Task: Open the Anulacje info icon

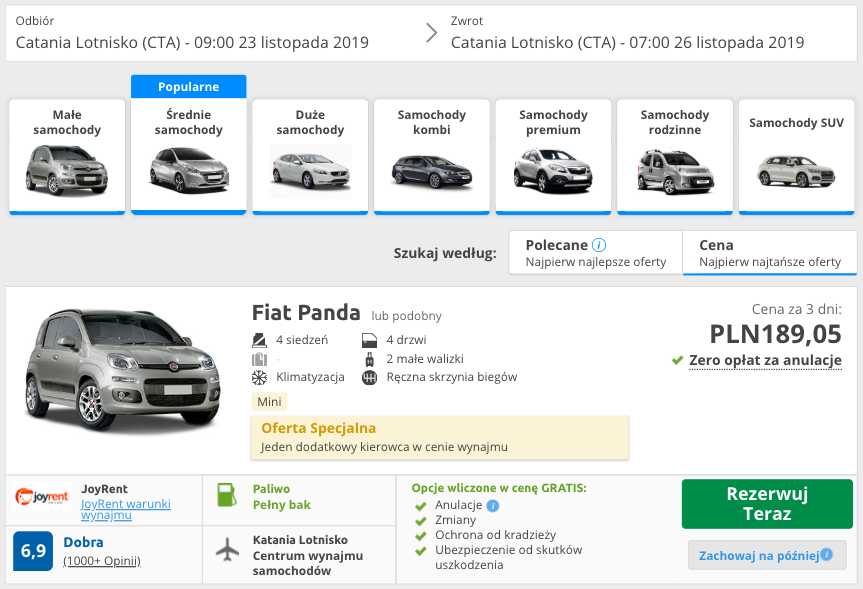Action: (x=493, y=505)
